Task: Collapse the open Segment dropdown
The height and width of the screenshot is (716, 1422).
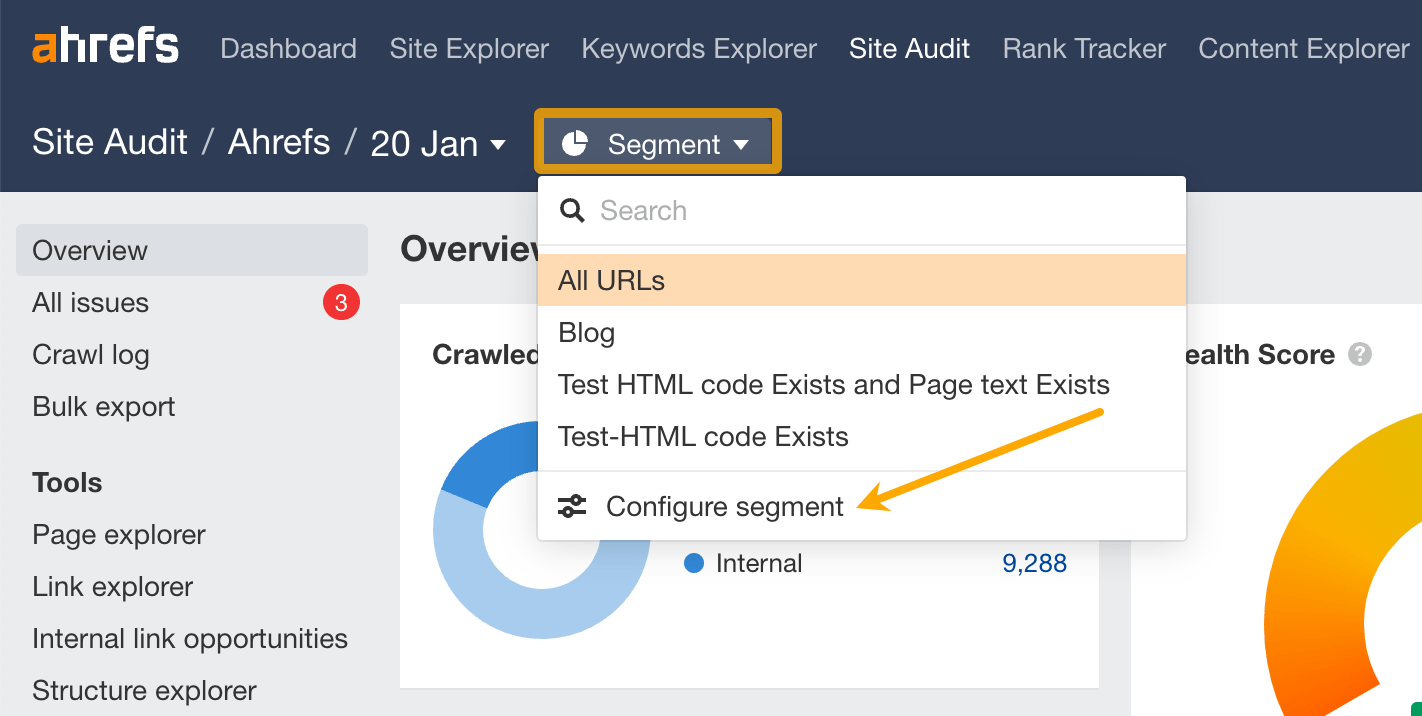Action: point(742,143)
